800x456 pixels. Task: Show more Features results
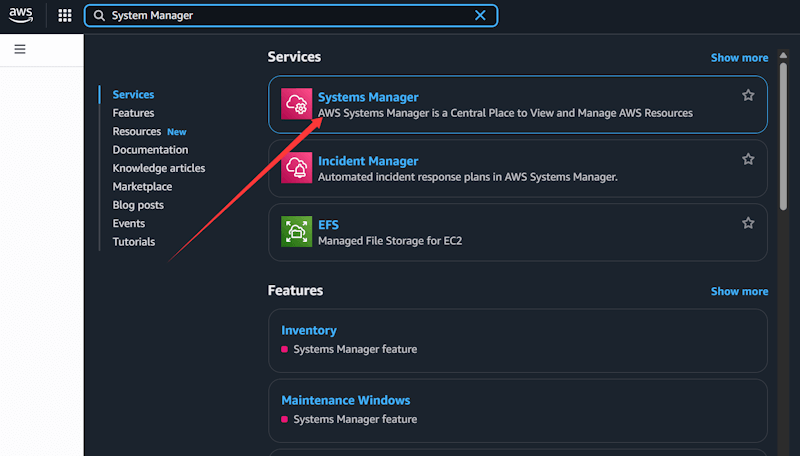click(x=739, y=291)
